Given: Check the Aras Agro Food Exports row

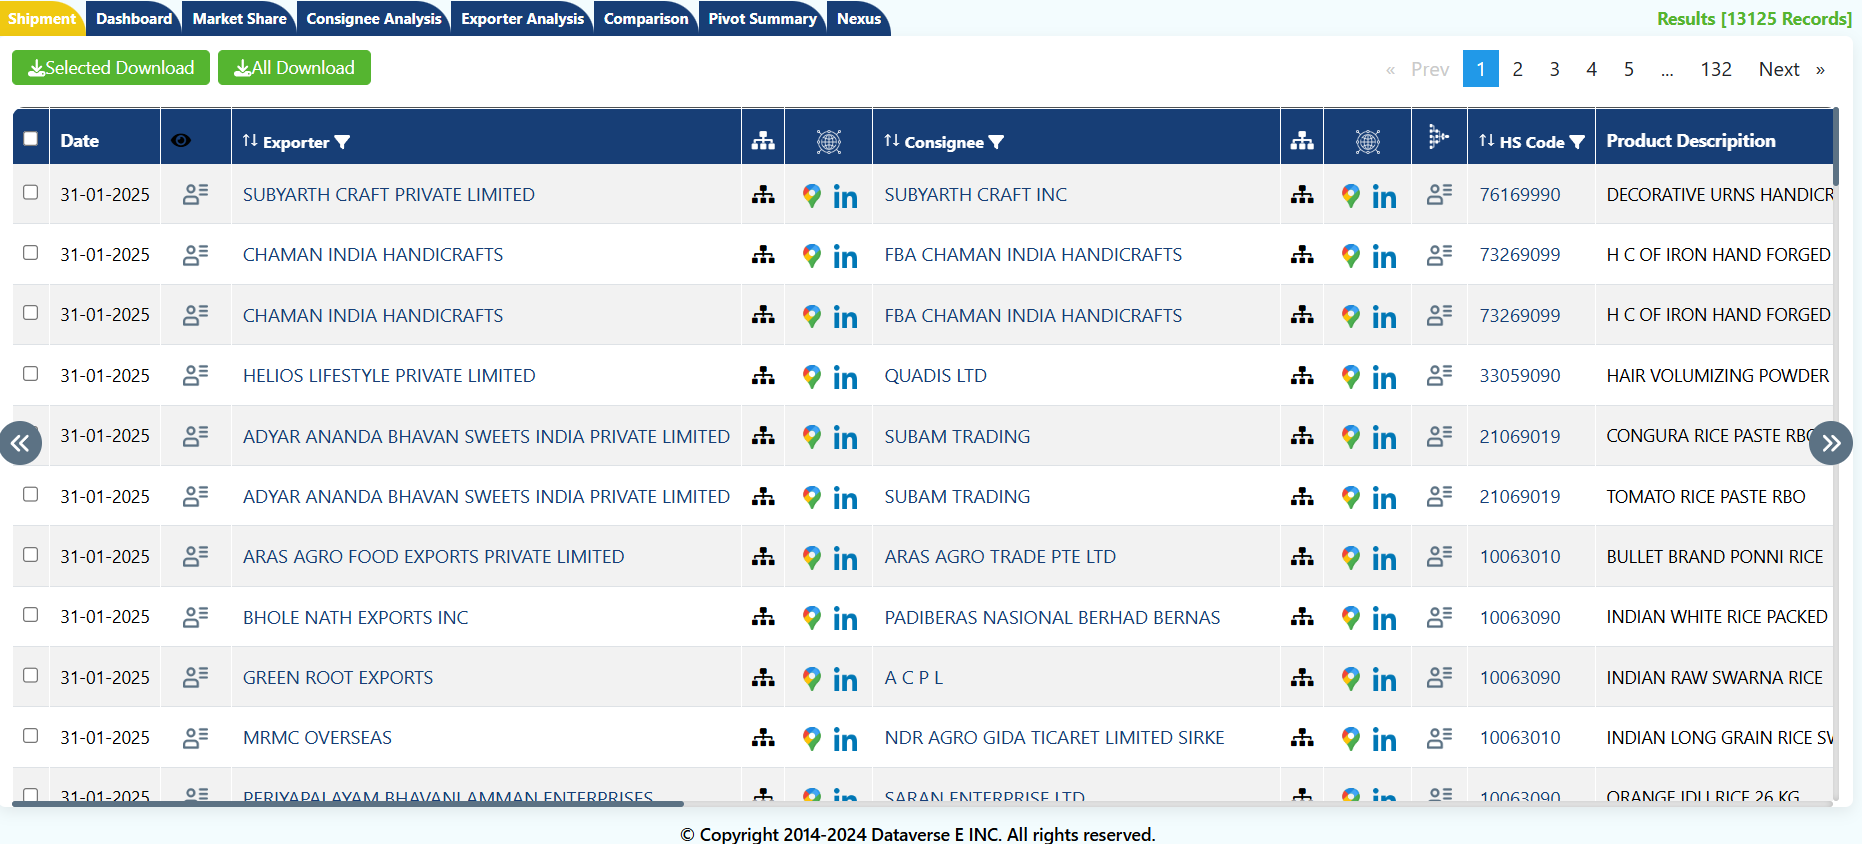Looking at the screenshot, I should pos(31,555).
